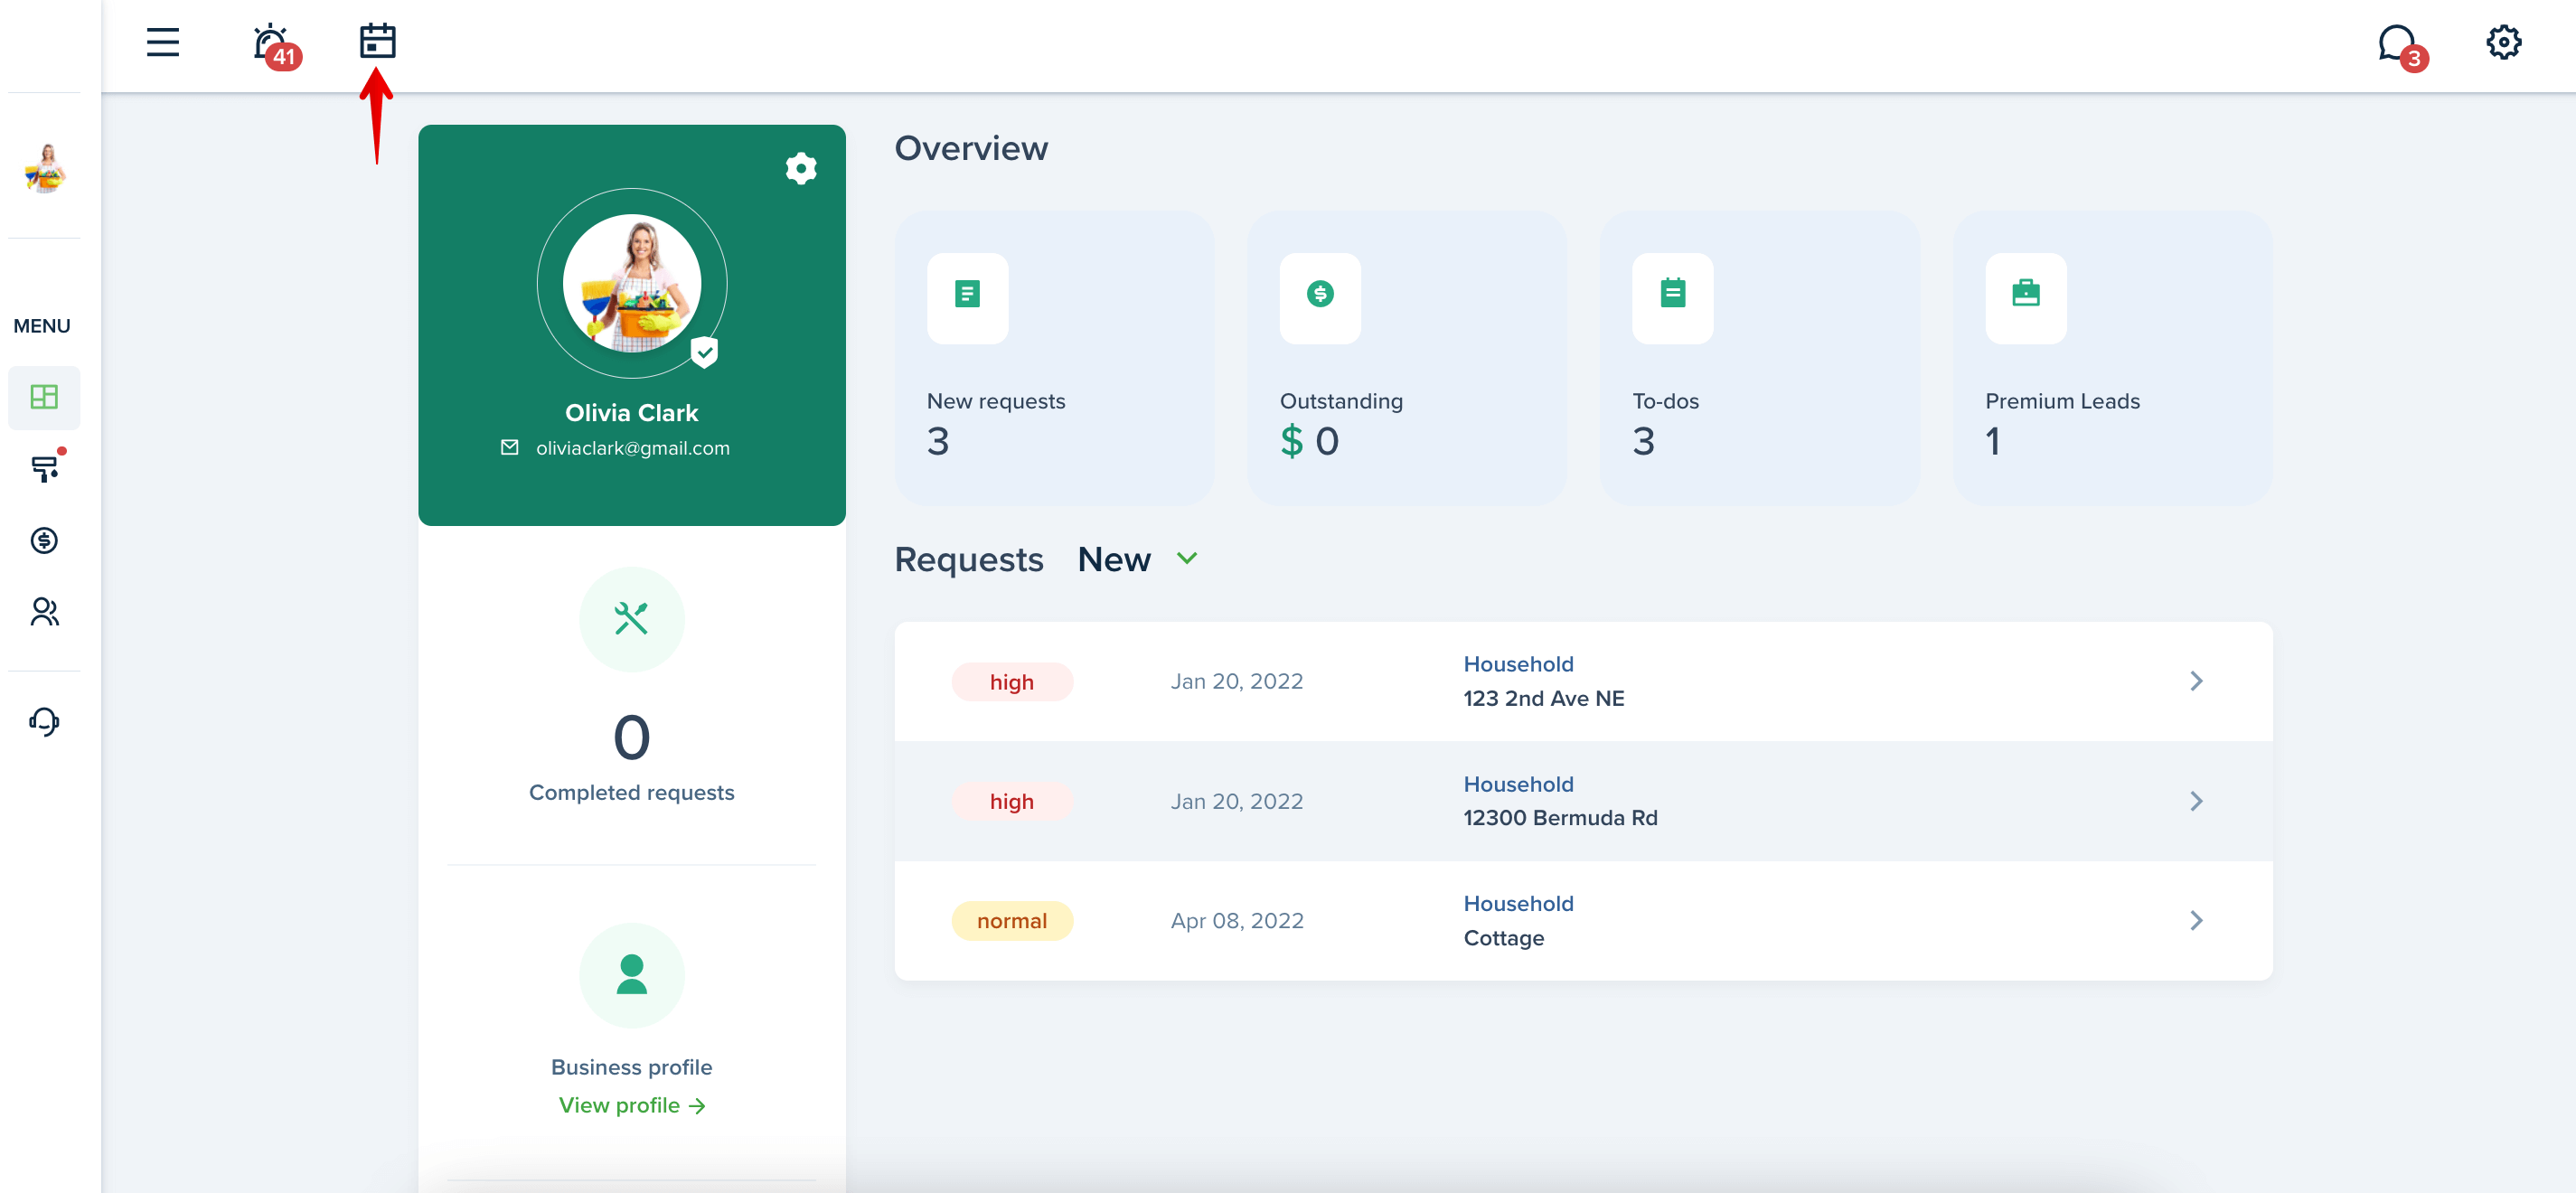The height and width of the screenshot is (1193, 2576).
Task: Open the calendar icon in top bar
Action: [377, 41]
